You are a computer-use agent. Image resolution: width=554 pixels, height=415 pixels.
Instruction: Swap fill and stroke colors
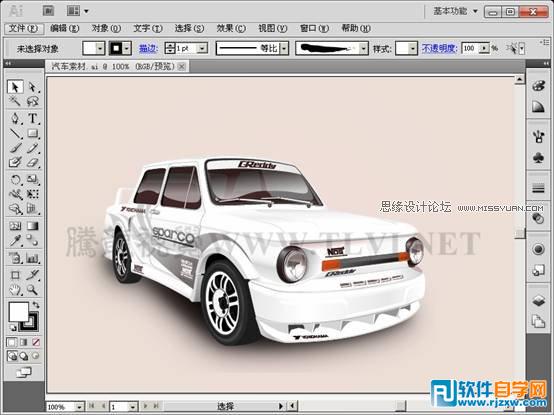tap(36, 304)
